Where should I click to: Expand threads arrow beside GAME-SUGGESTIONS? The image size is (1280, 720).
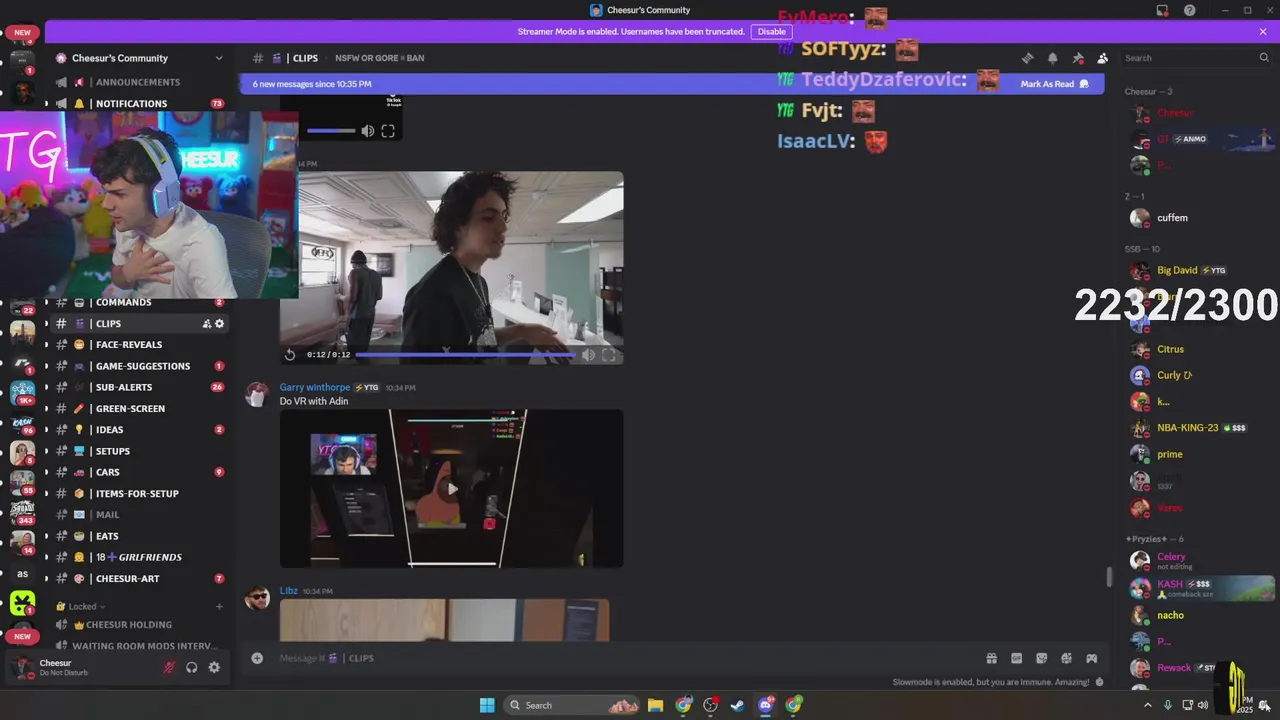click(x=45, y=366)
